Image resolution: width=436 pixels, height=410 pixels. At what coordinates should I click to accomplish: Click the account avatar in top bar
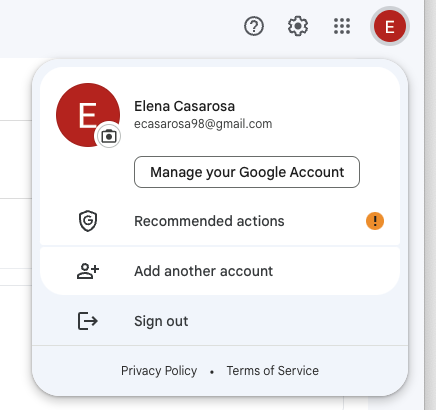pos(390,26)
